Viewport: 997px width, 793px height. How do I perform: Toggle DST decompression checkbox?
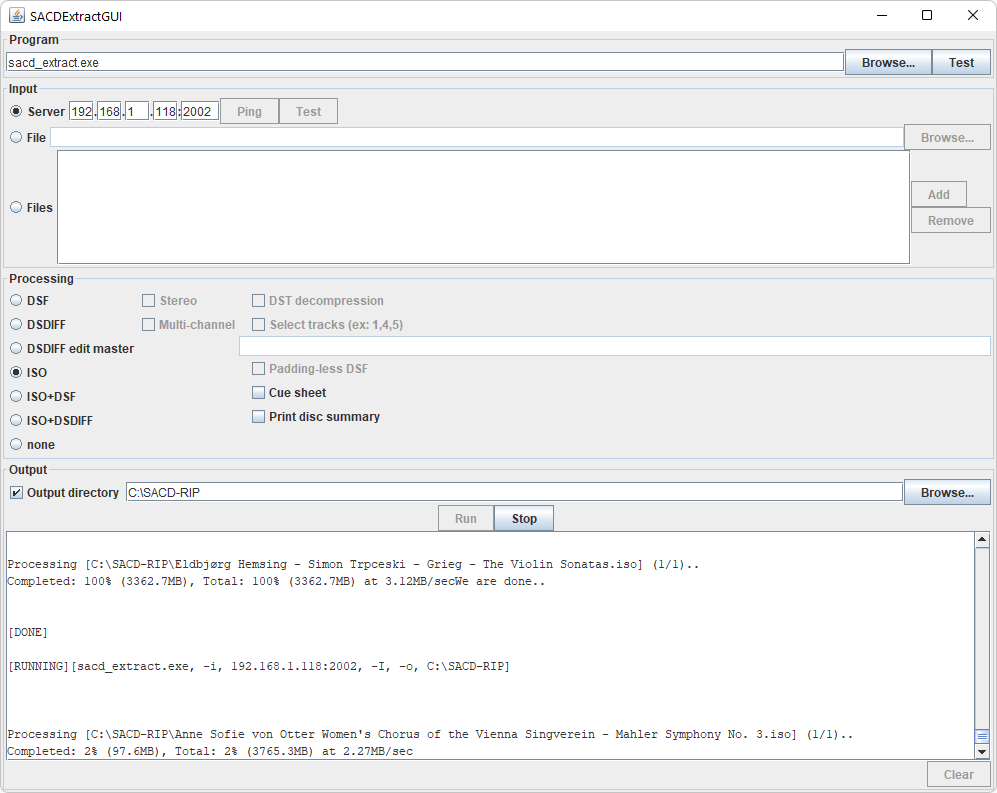pos(258,300)
